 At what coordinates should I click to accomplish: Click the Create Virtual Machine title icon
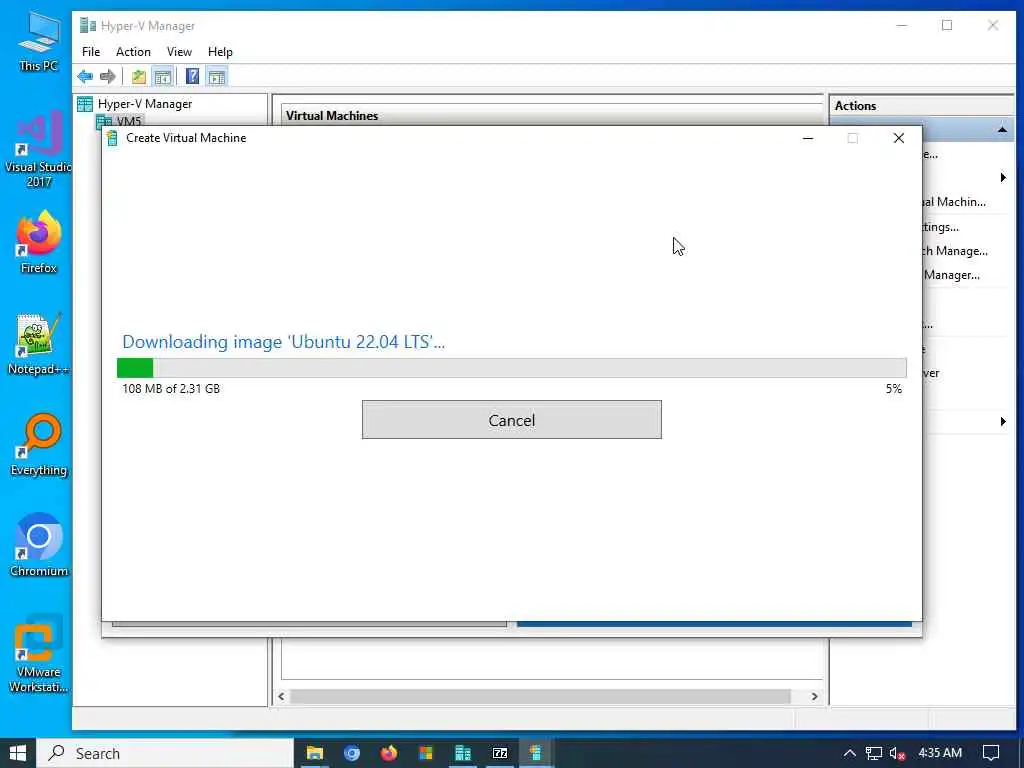pos(112,138)
